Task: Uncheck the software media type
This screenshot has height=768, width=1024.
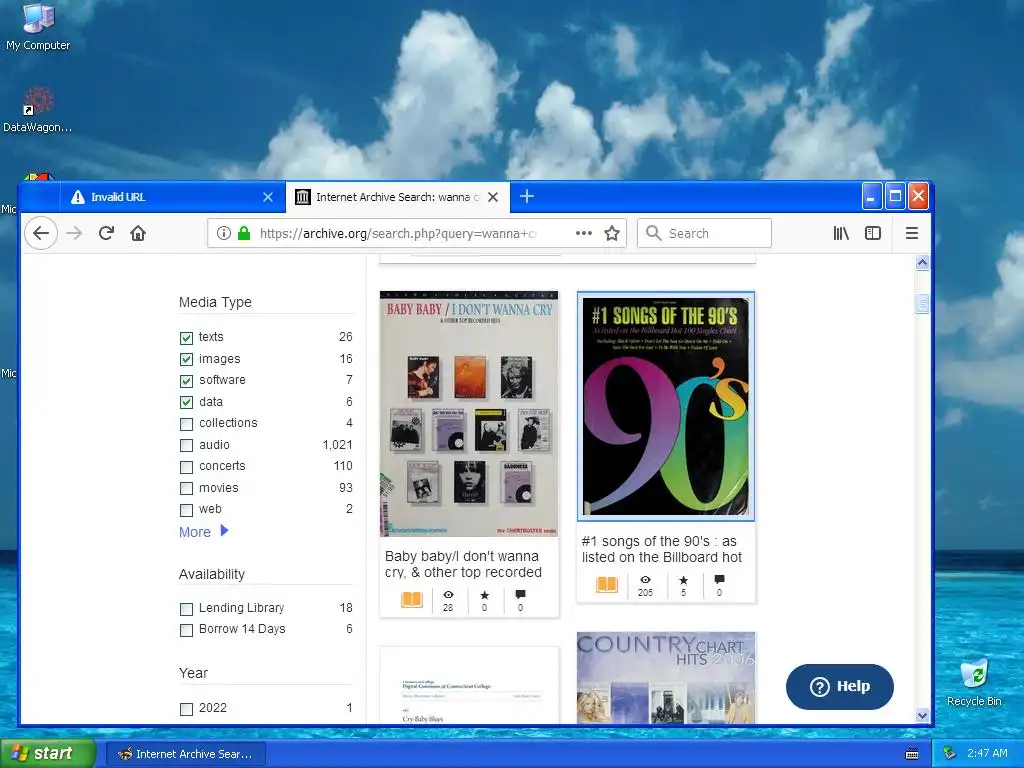Action: (186, 381)
